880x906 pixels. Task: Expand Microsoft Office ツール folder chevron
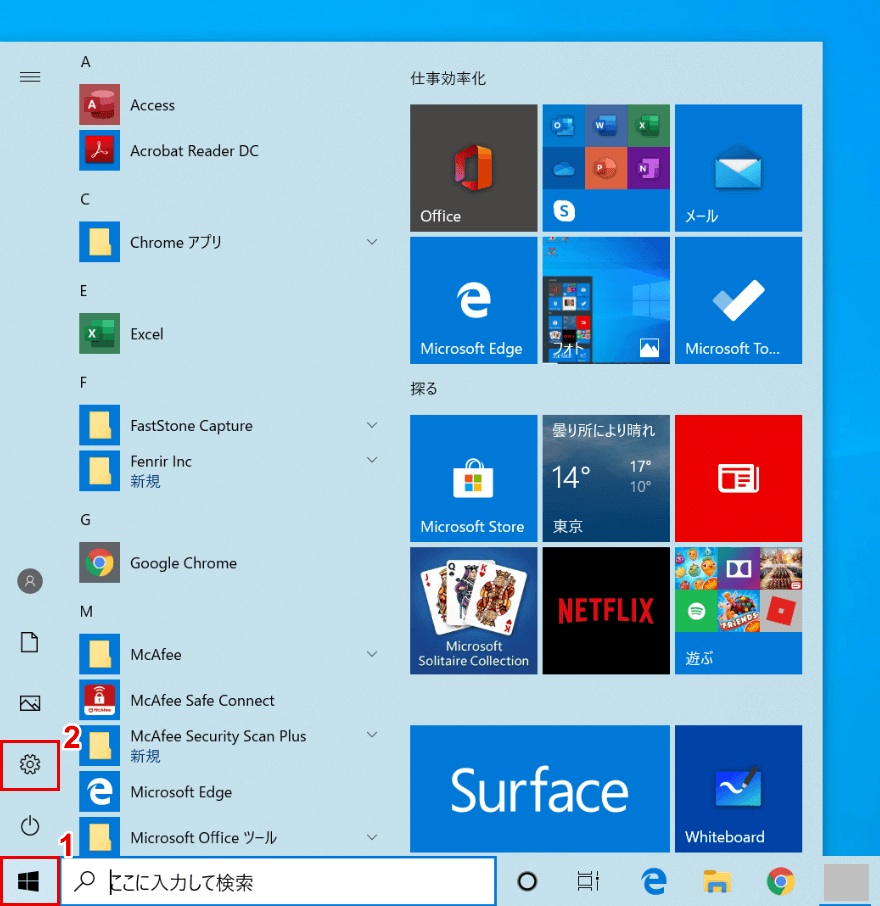(372, 837)
